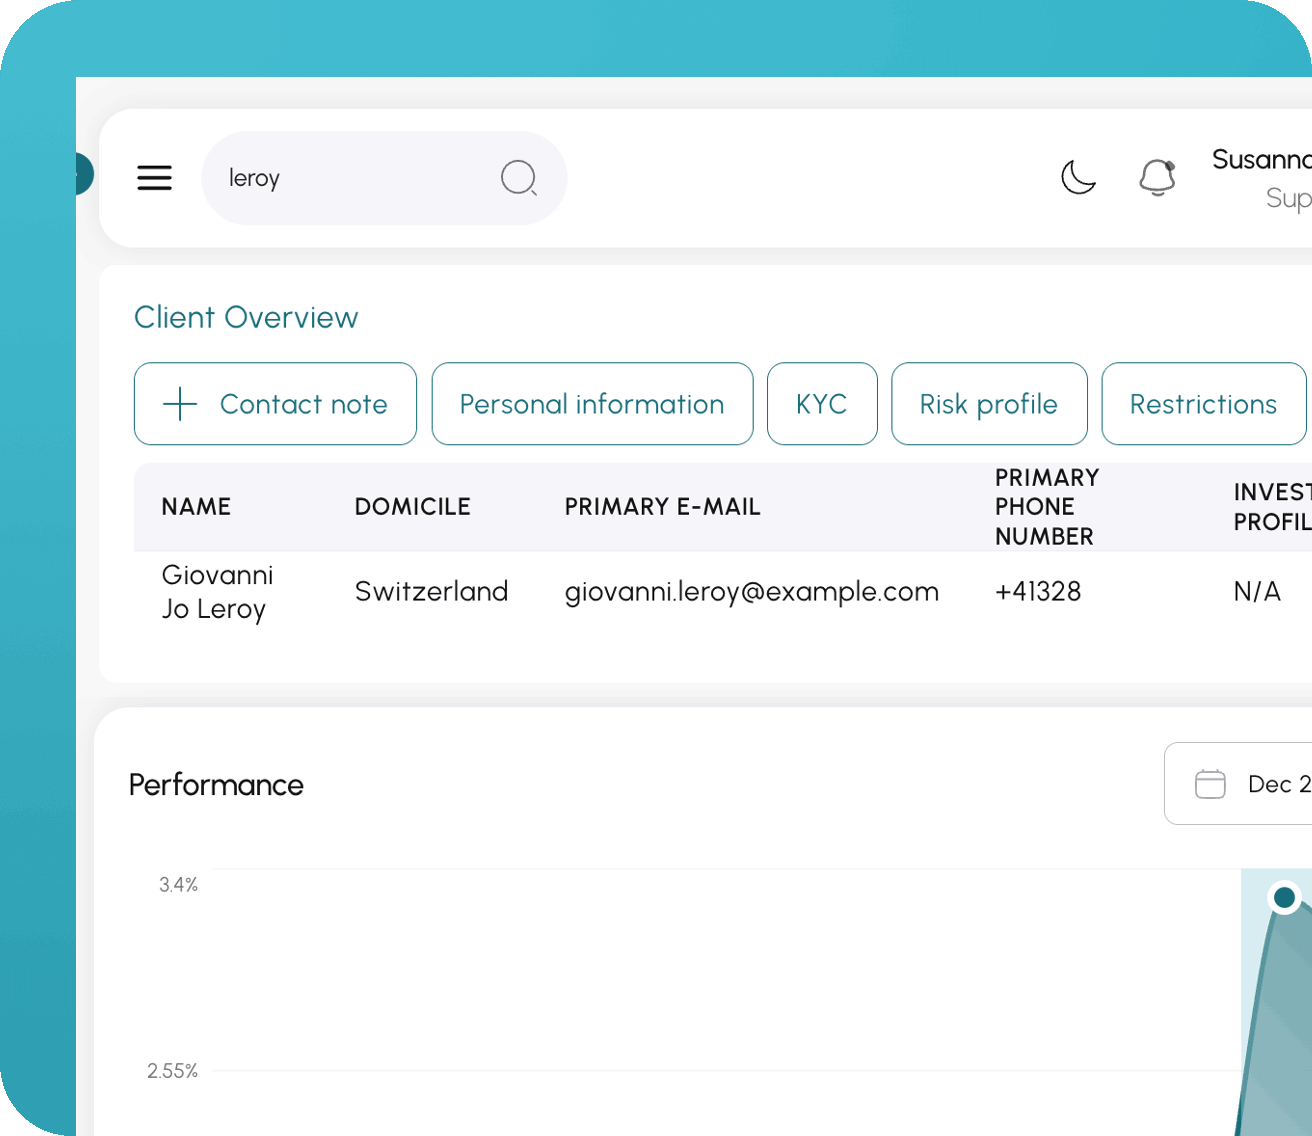Open notifications via the bell icon
The image size is (1312, 1136).
pos(1157,178)
